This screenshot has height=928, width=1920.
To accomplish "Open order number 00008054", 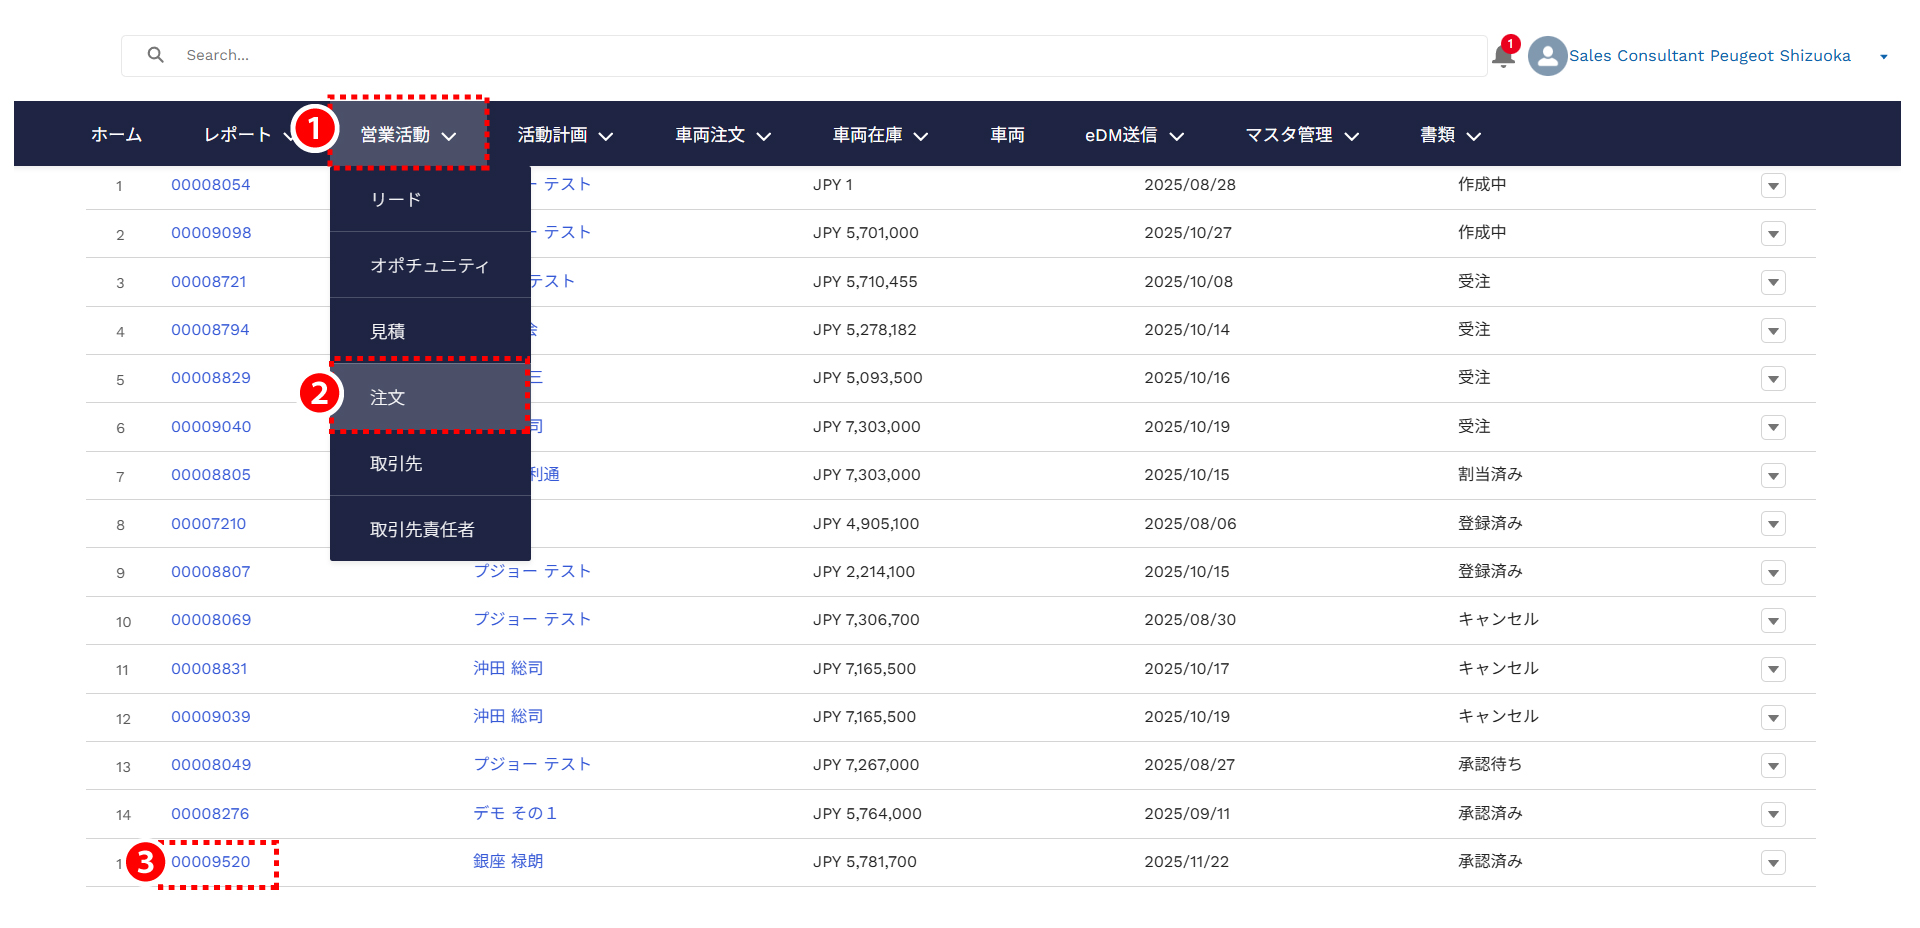I will (x=211, y=185).
